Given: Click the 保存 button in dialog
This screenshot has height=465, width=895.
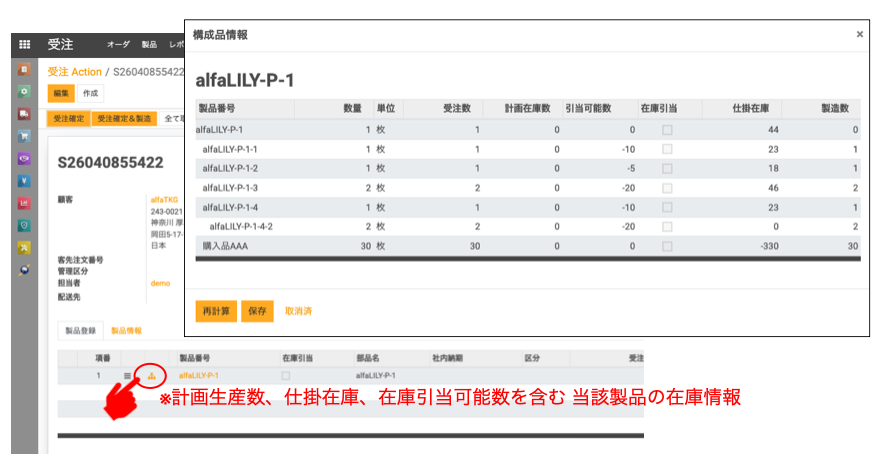Looking at the screenshot, I should click(x=257, y=311).
